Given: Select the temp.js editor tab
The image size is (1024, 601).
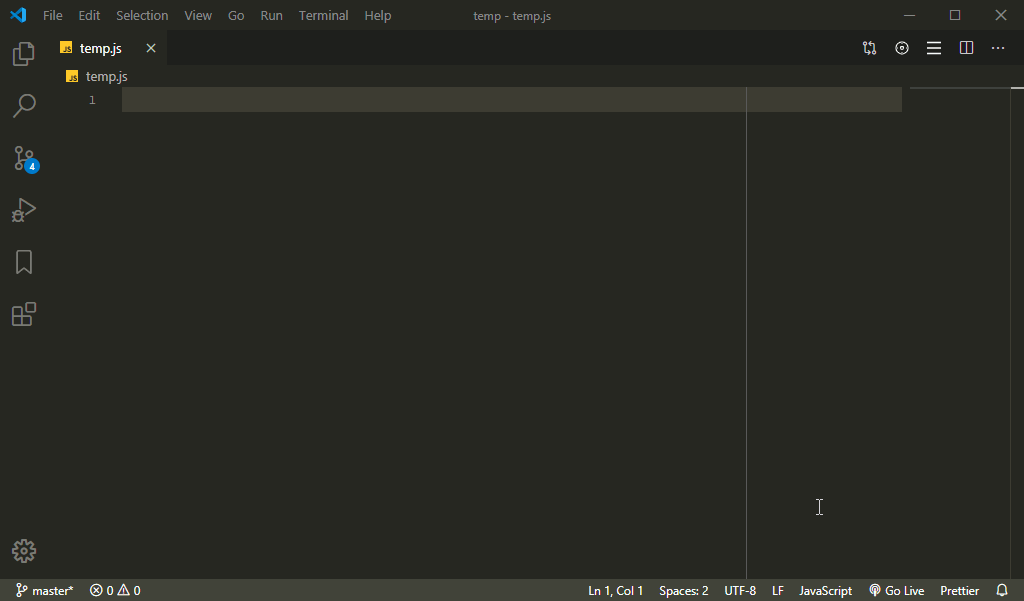Looking at the screenshot, I should (100, 47).
